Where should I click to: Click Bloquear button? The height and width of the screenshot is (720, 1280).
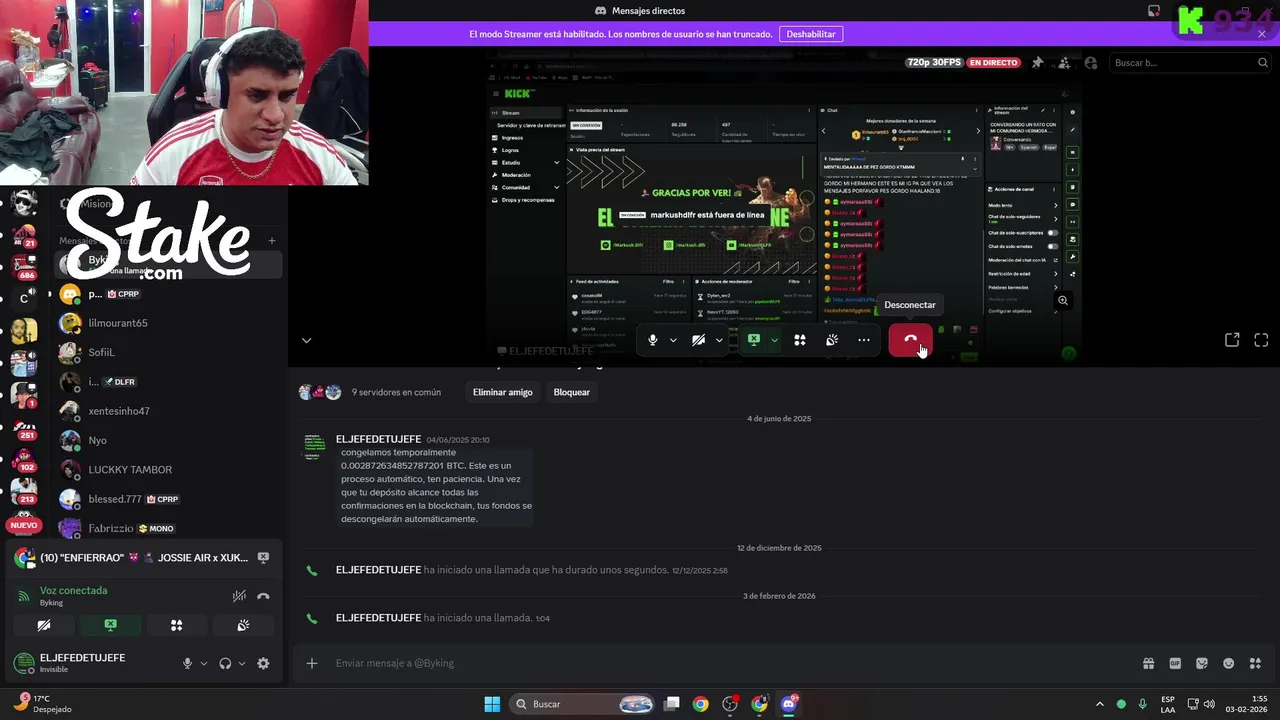[x=572, y=392]
